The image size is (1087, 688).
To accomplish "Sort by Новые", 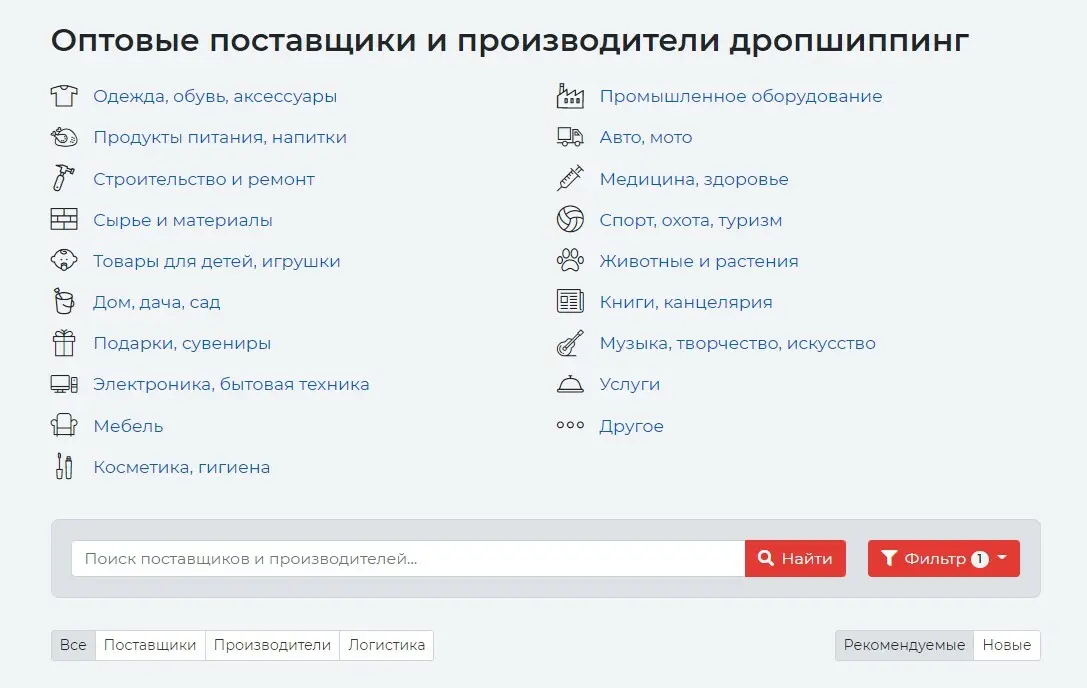I will (x=1007, y=645).
